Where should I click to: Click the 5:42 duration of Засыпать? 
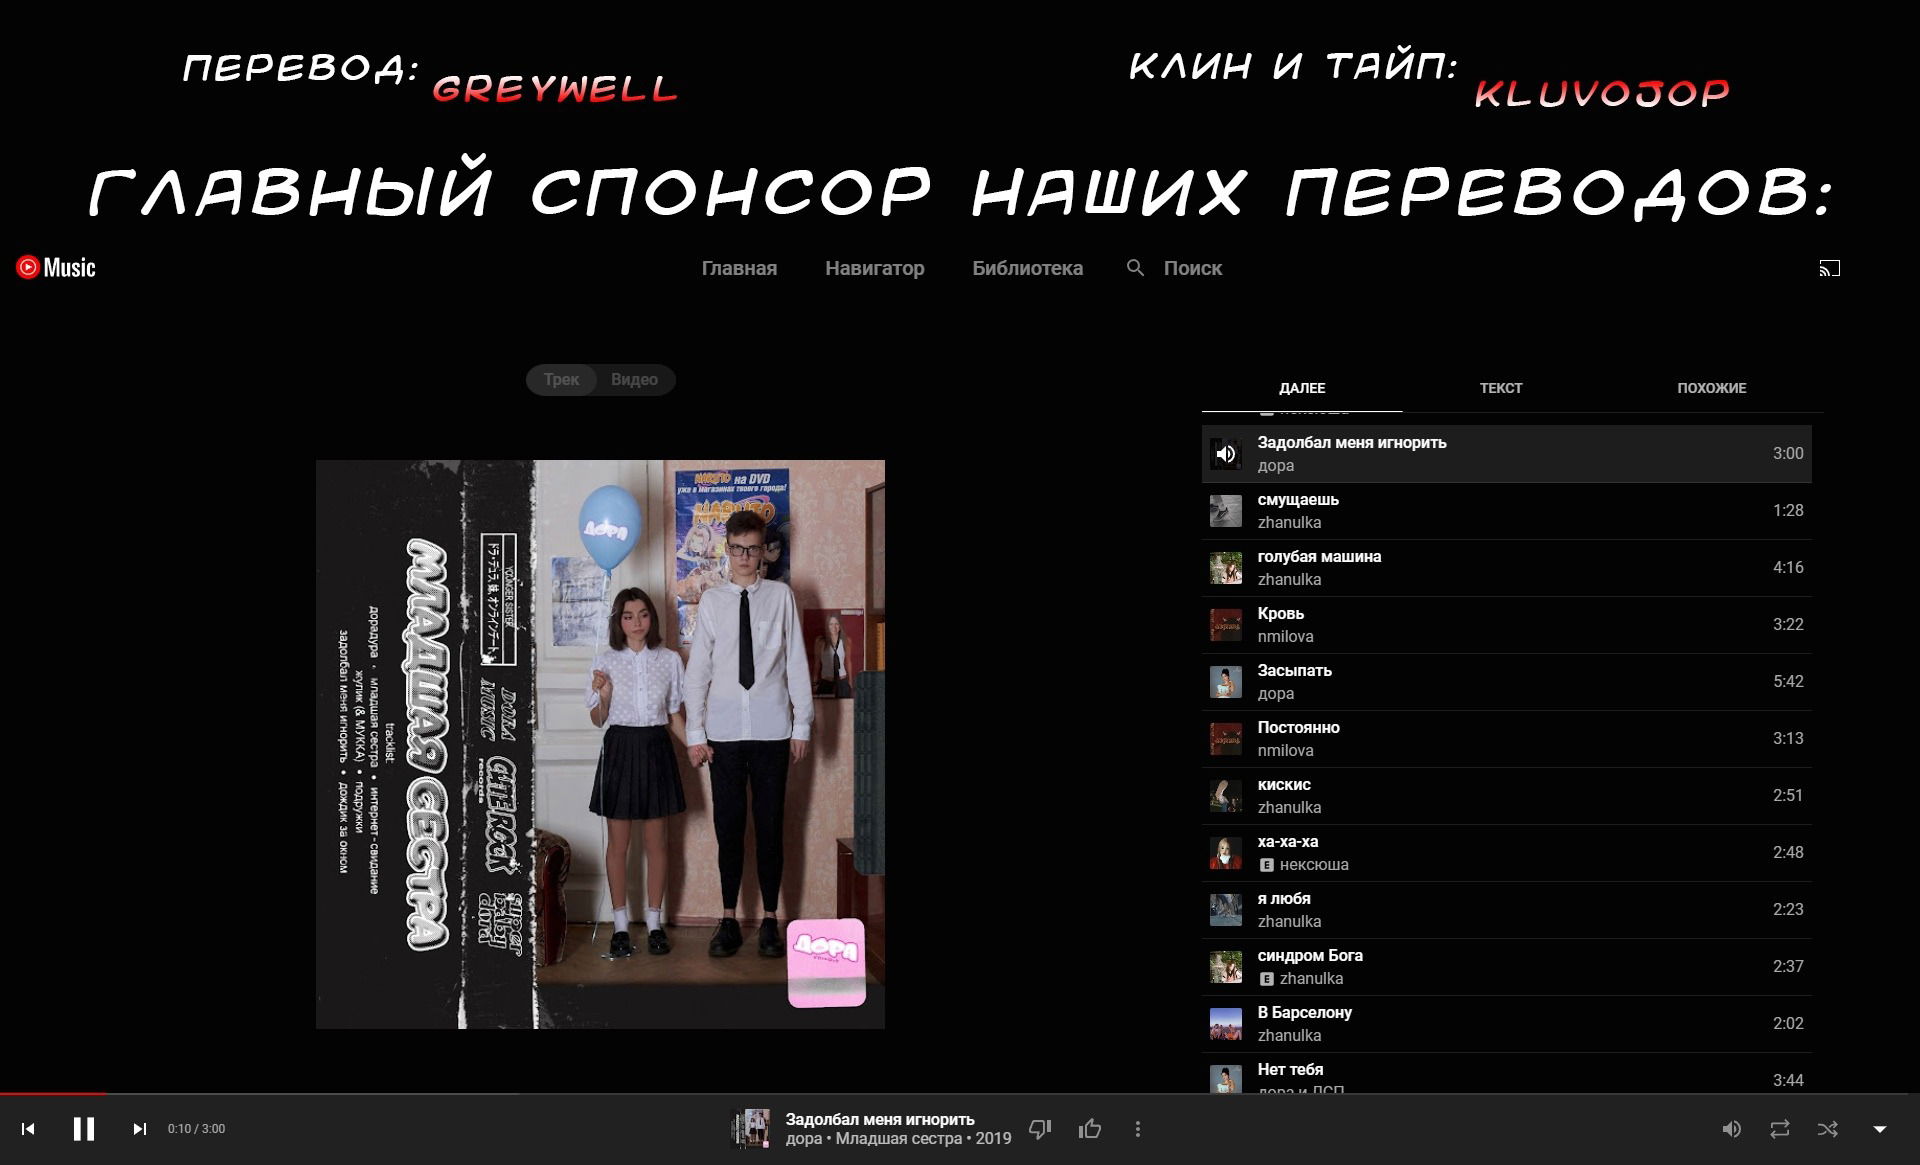click(x=1788, y=682)
